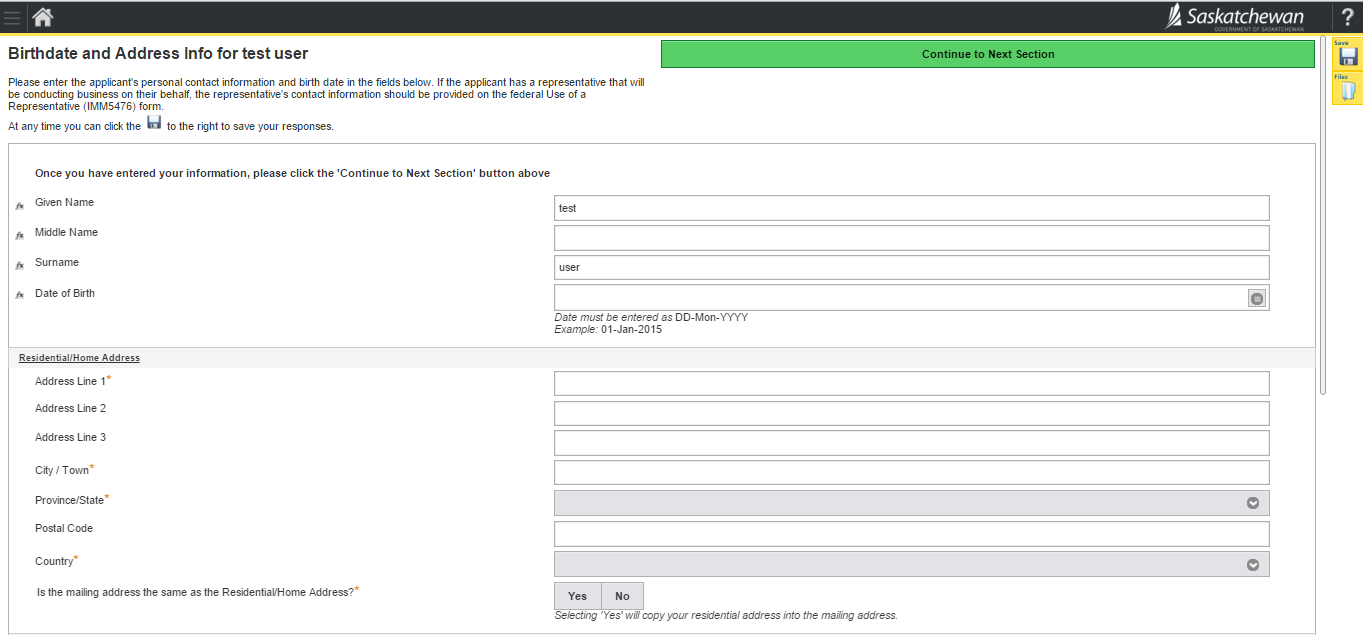
Task: Click the Middle Name field
Action: click(x=912, y=238)
